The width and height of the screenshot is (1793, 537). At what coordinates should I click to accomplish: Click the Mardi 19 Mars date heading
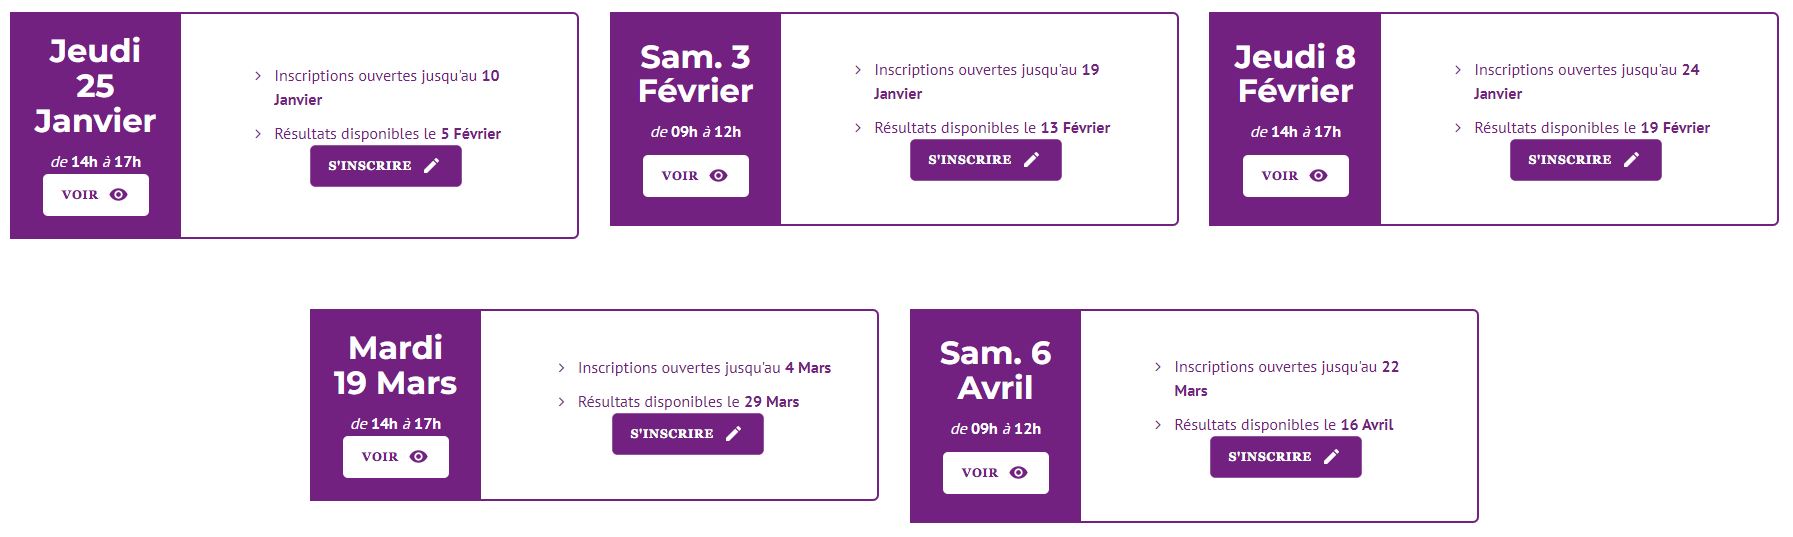(x=395, y=365)
